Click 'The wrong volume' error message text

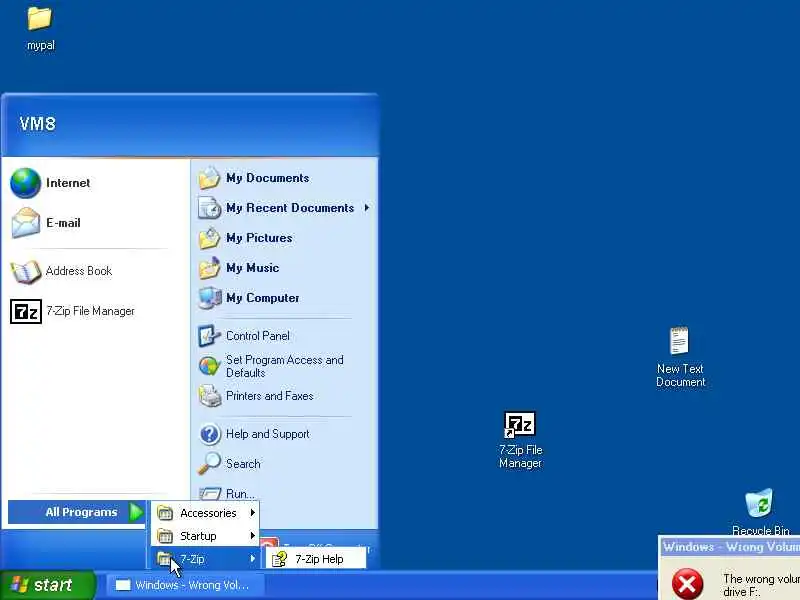[761, 585]
